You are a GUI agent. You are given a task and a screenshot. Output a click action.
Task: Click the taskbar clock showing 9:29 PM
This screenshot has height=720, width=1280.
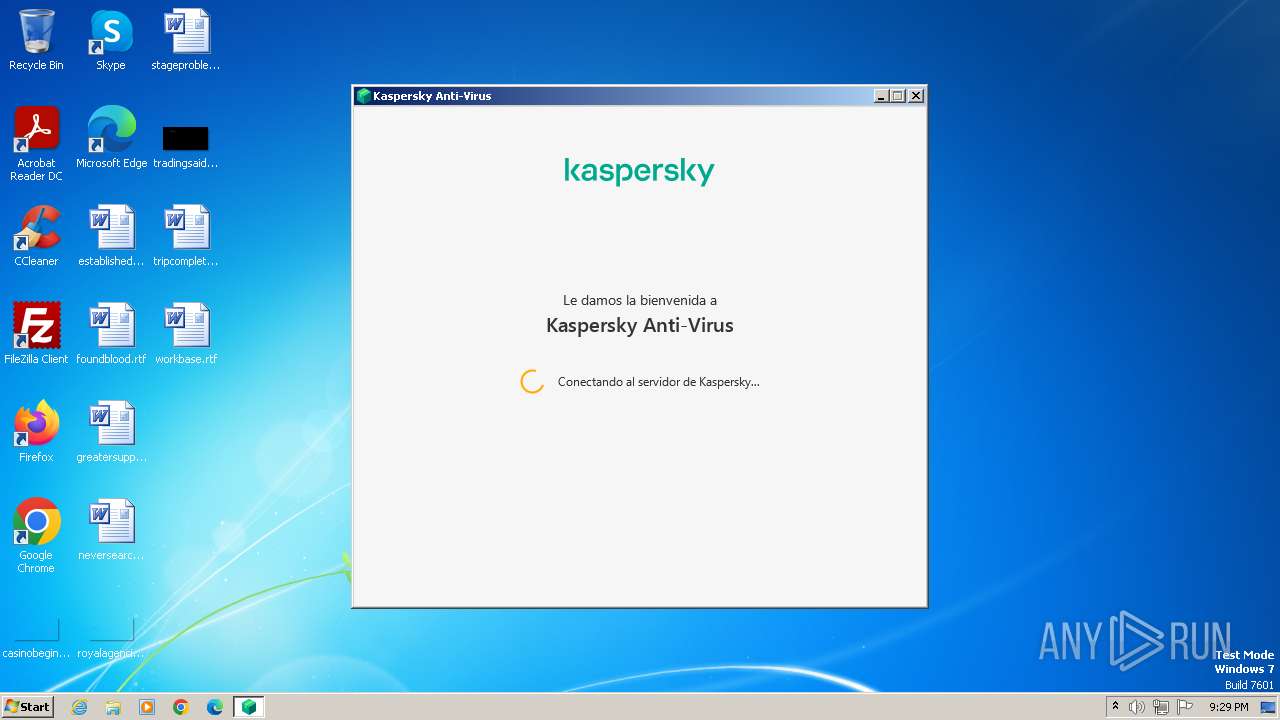click(1228, 707)
